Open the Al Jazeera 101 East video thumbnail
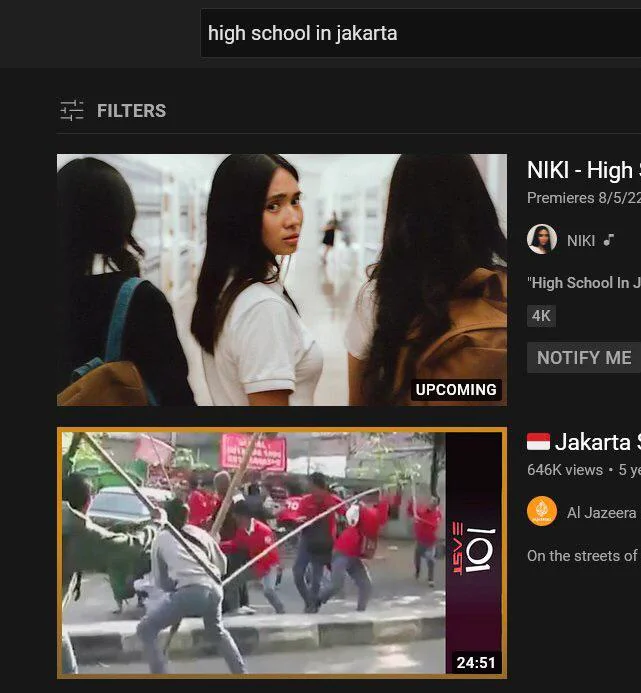This screenshot has height=693, width=641. pyautogui.click(x=282, y=553)
